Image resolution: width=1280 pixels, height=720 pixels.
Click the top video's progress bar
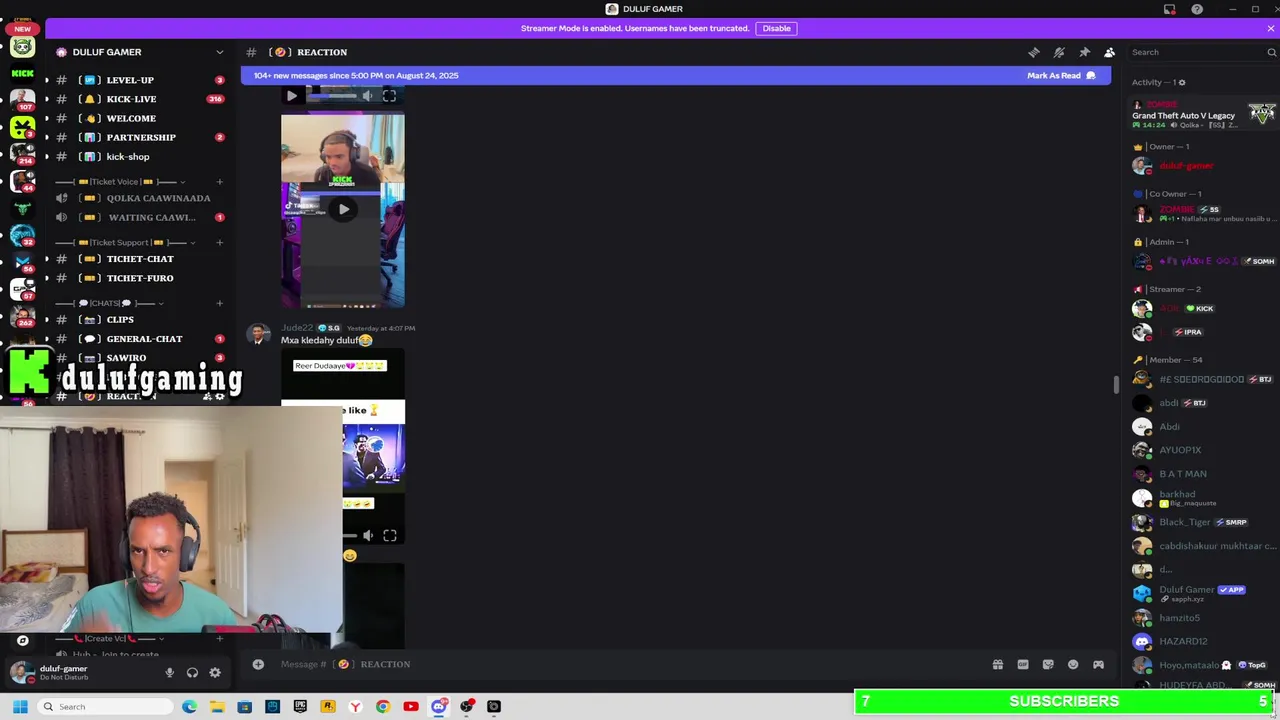coord(330,96)
